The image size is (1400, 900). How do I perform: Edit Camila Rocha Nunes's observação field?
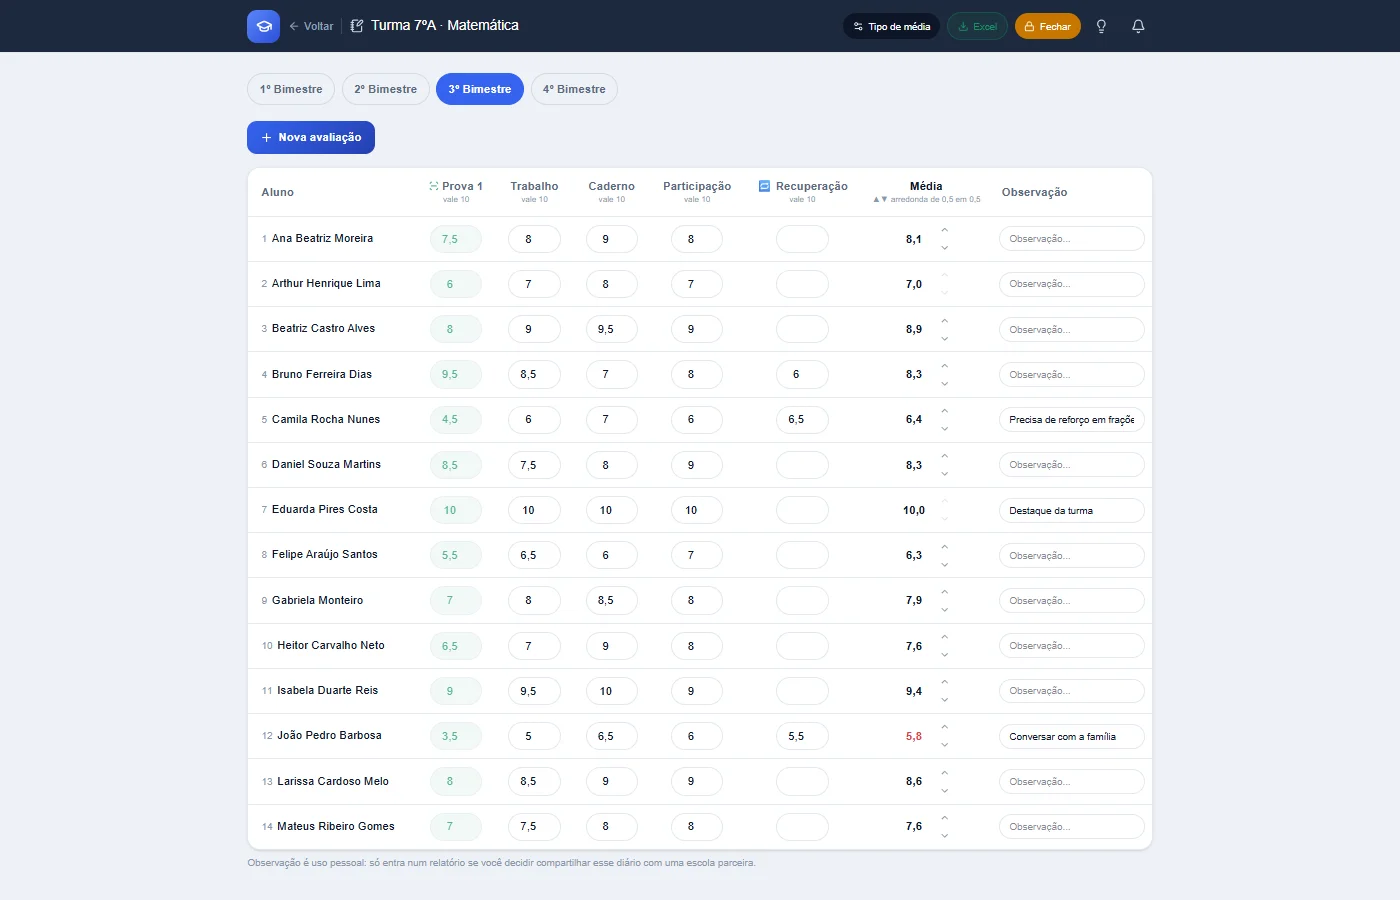coord(1071,420)
